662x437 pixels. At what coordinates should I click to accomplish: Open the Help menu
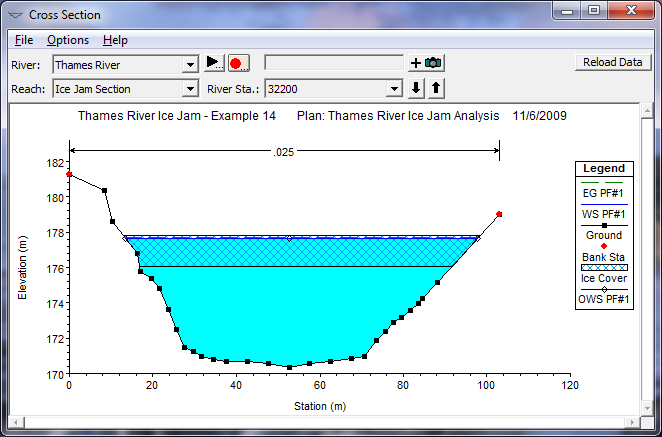(x=115, y=40)
